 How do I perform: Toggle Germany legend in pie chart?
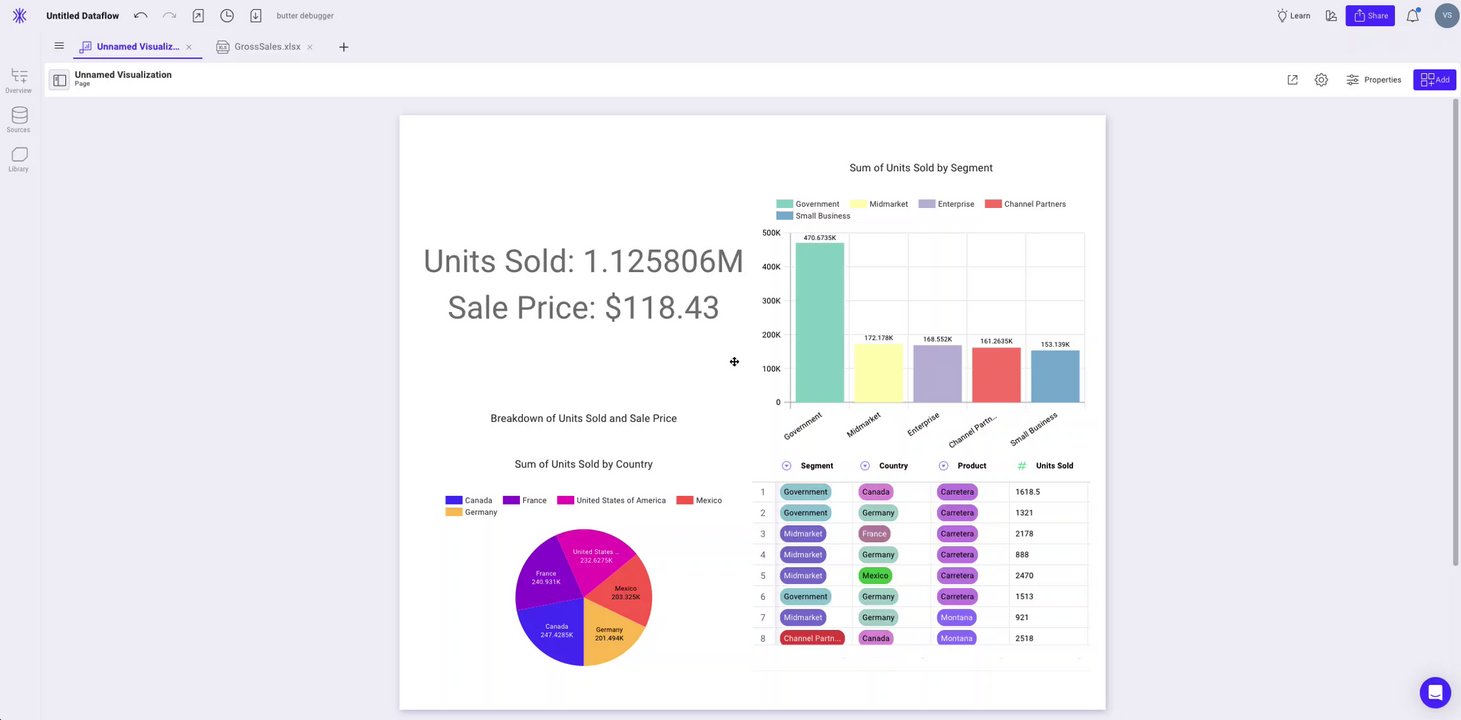[471, 512]
